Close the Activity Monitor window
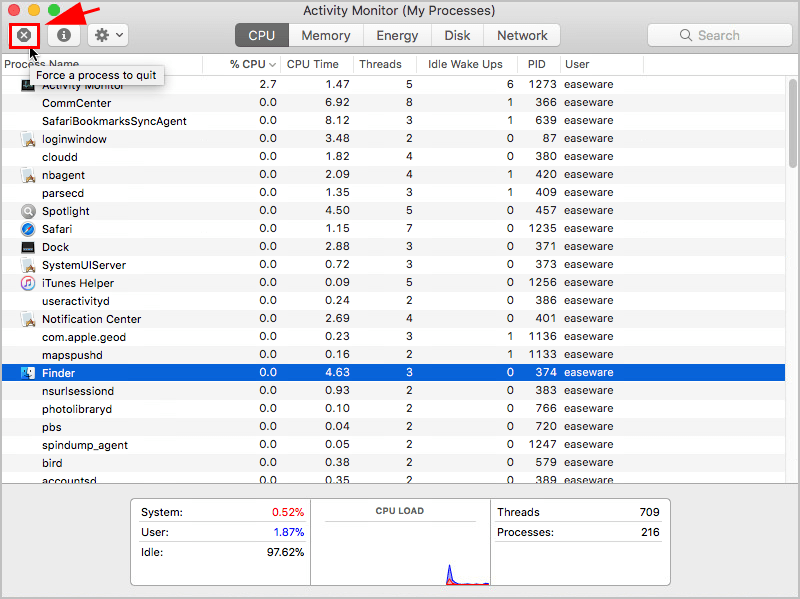Viewport: 800px width, 599px height. [14, 10]
